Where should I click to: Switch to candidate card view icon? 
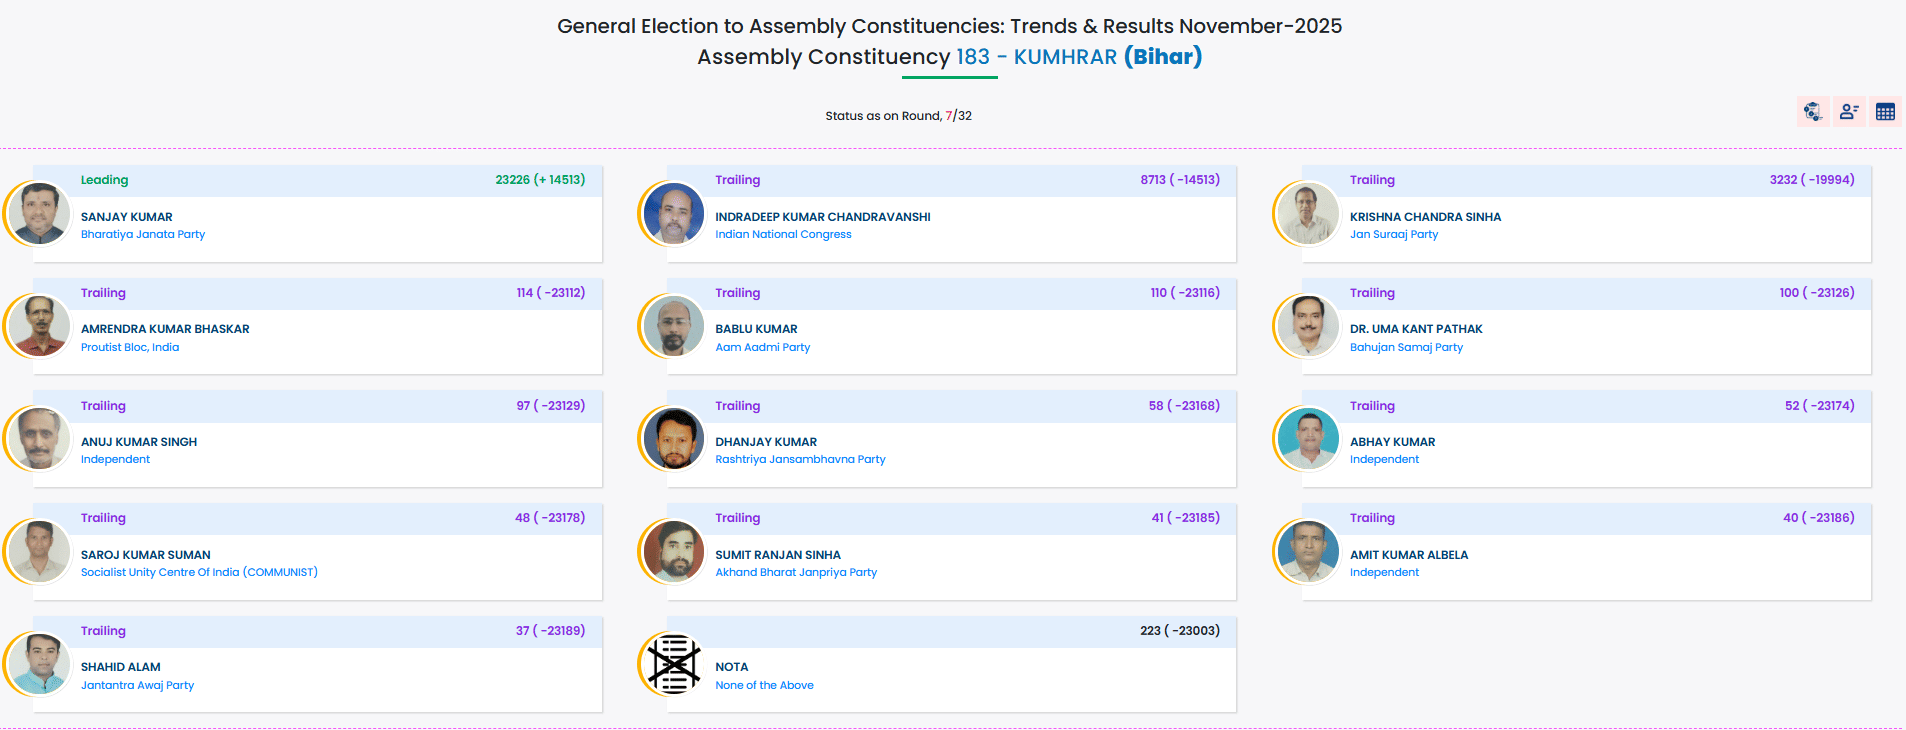1849,112
